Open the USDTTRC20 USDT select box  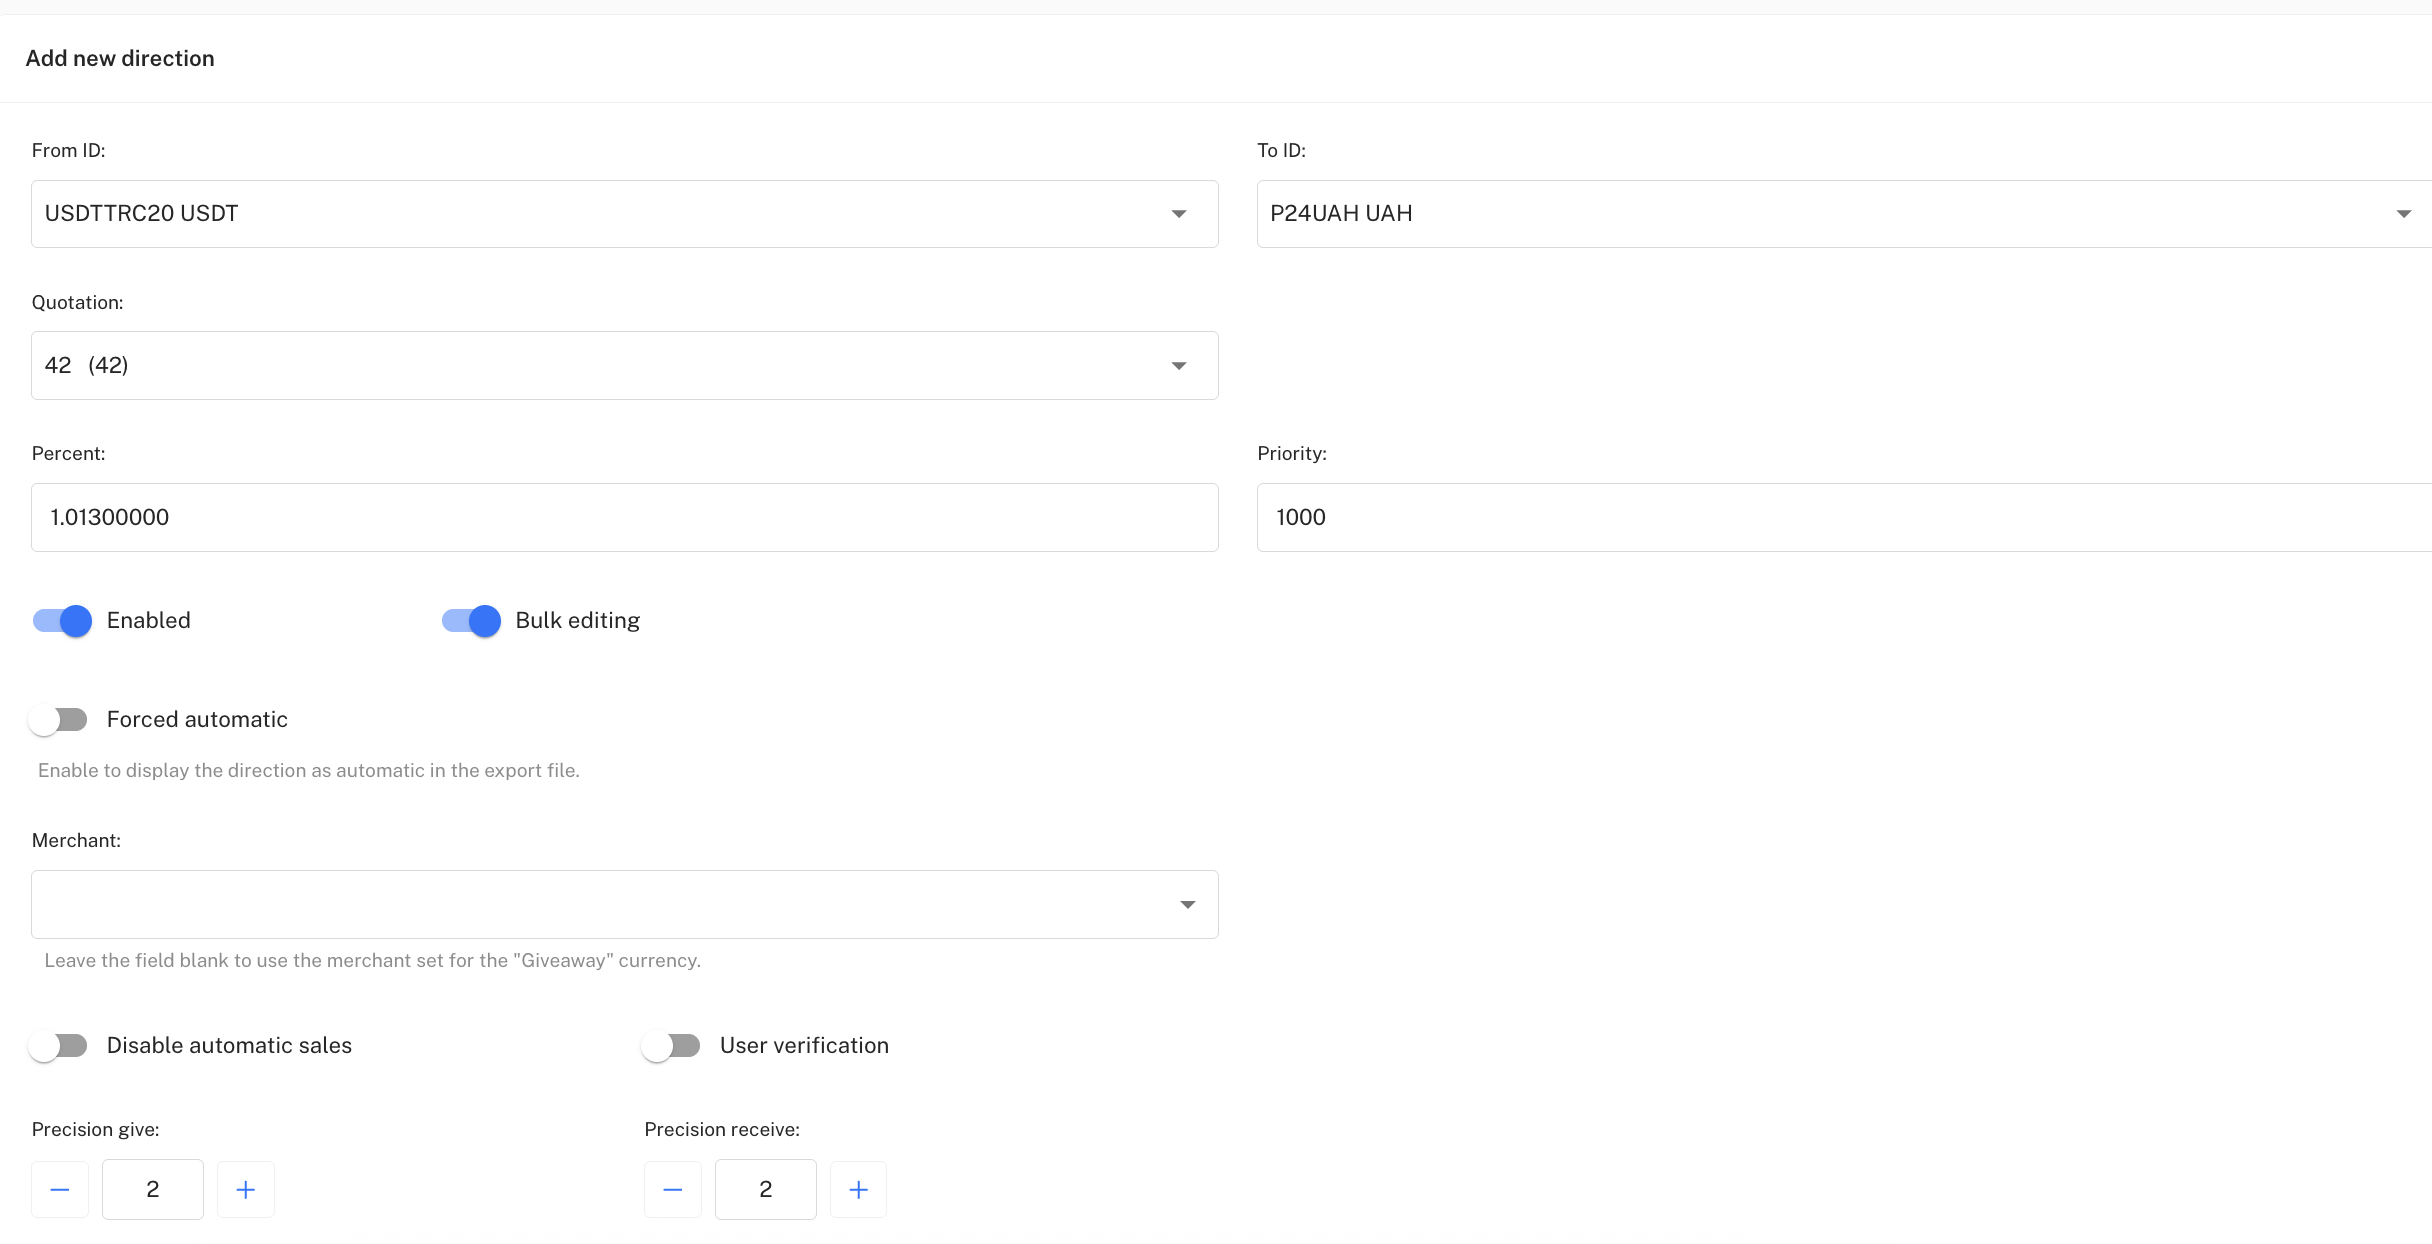pos(600,214)
